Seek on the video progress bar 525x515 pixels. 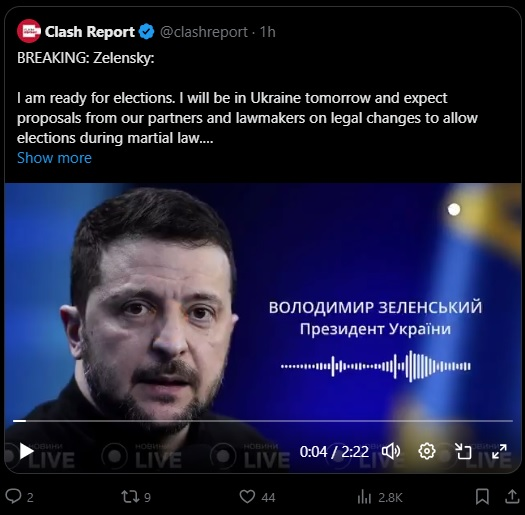pyautogui.click(x=263, y=421)
